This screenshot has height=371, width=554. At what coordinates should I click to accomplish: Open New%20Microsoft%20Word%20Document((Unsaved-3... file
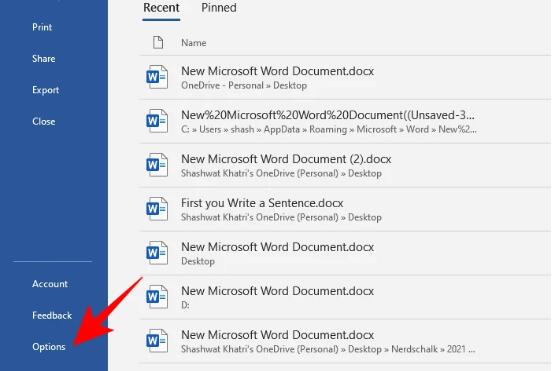[345, 122]
